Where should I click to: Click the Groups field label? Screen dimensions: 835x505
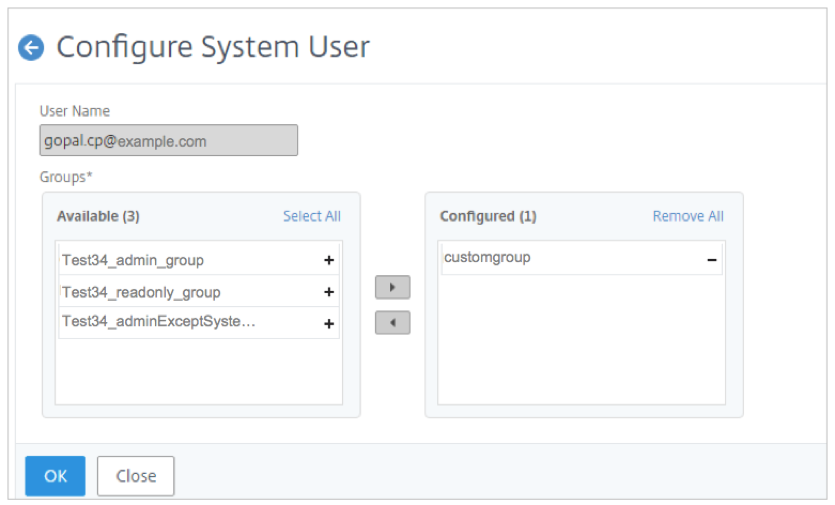tap(62, 176)
